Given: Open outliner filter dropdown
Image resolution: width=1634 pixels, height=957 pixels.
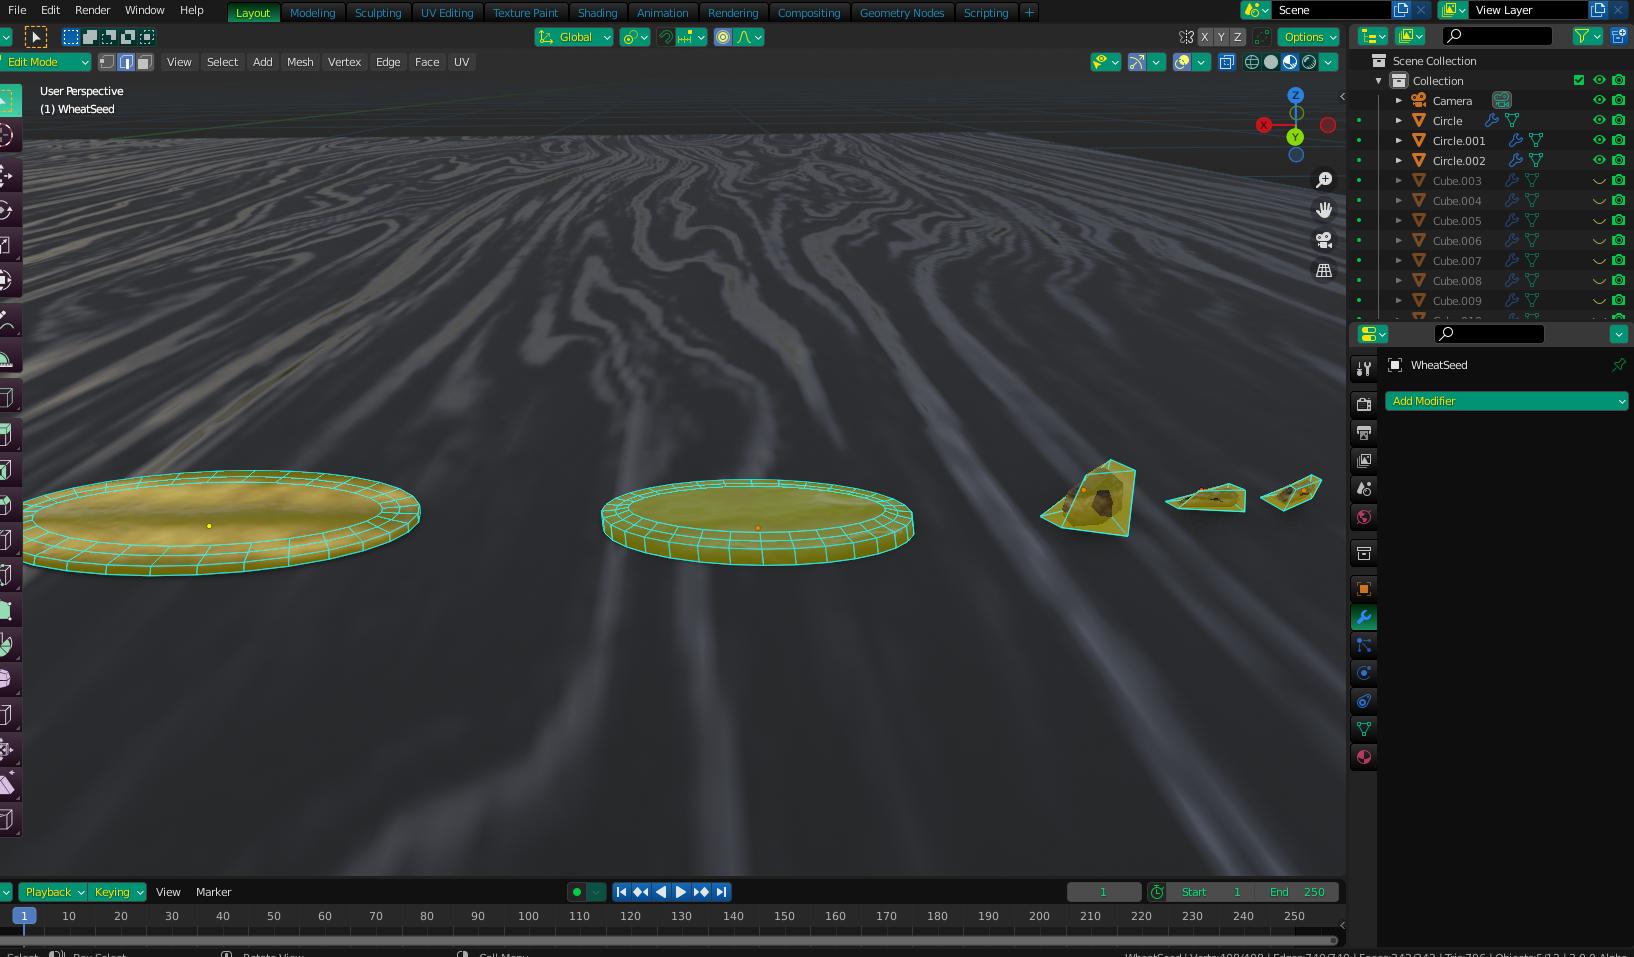Looking at the screenshot, I should (1586, 36).
